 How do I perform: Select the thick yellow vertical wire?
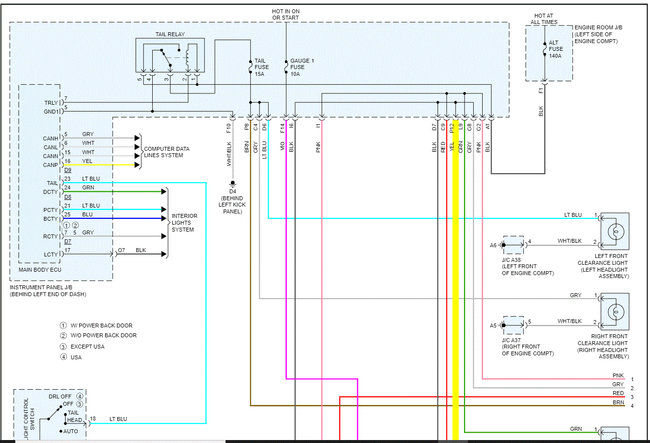[x=456, y=280]
